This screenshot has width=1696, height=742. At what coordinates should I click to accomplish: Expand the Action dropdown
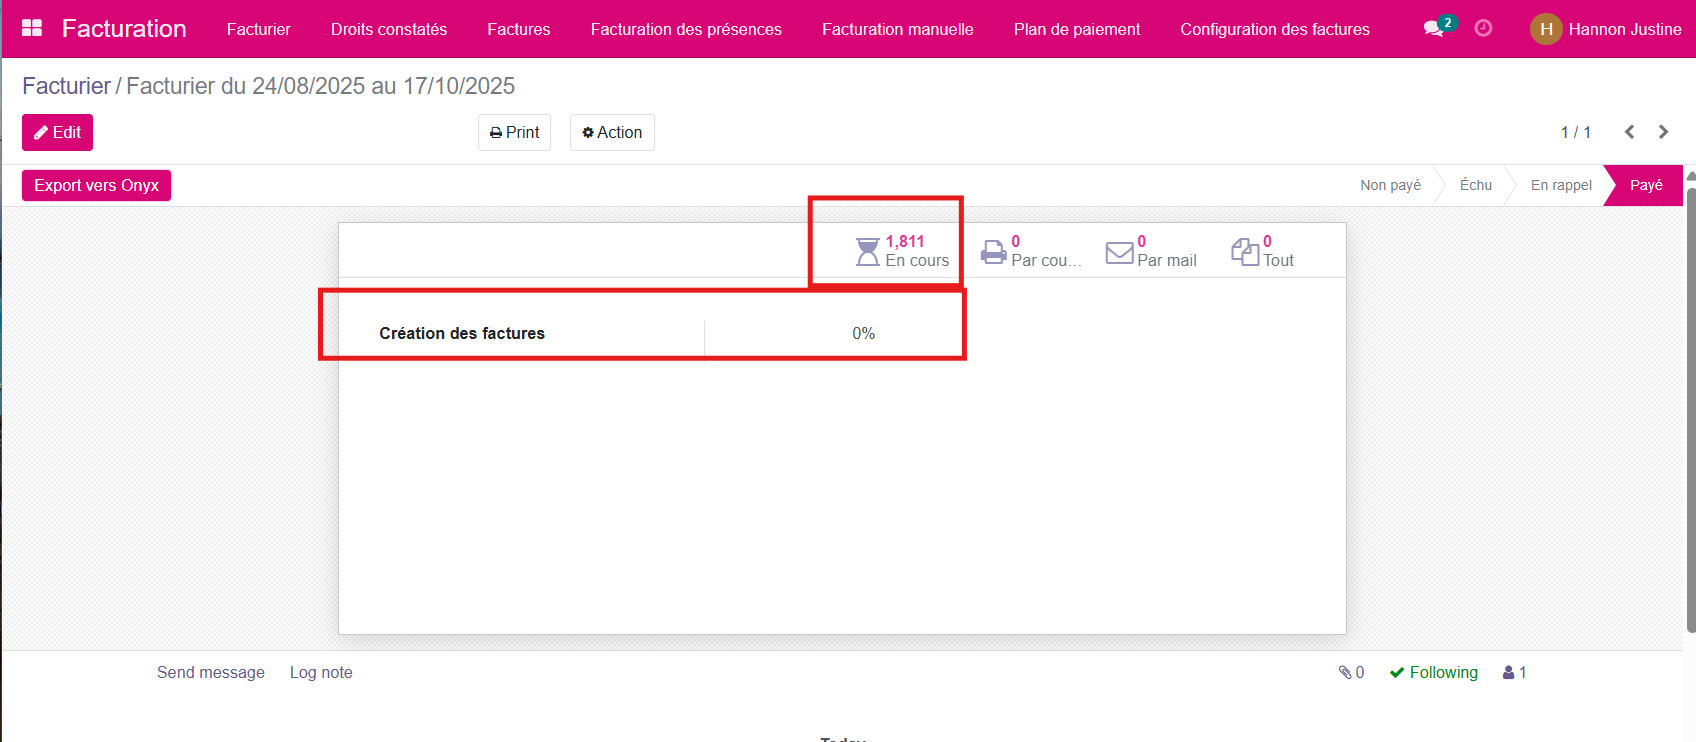tap(612, 132)
